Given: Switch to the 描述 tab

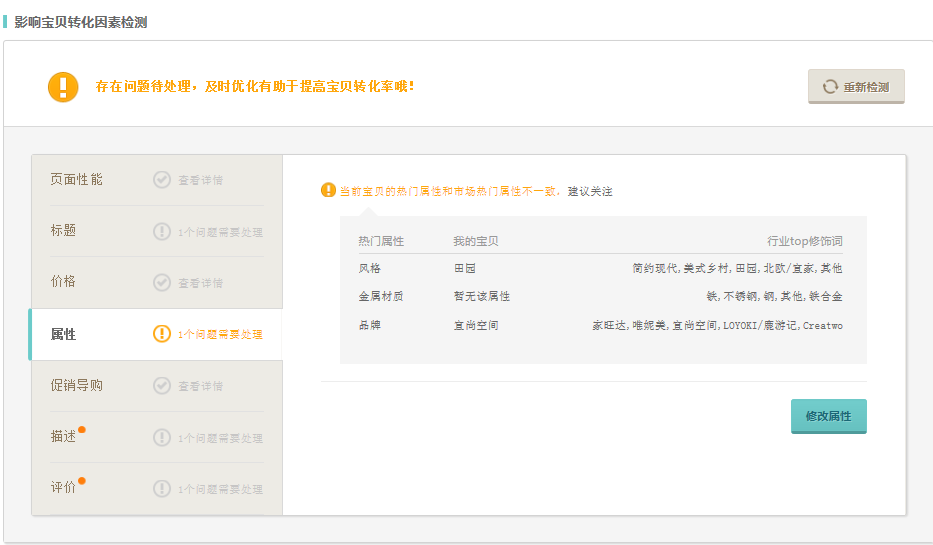Looking at the screenshot, I should 64,437.
